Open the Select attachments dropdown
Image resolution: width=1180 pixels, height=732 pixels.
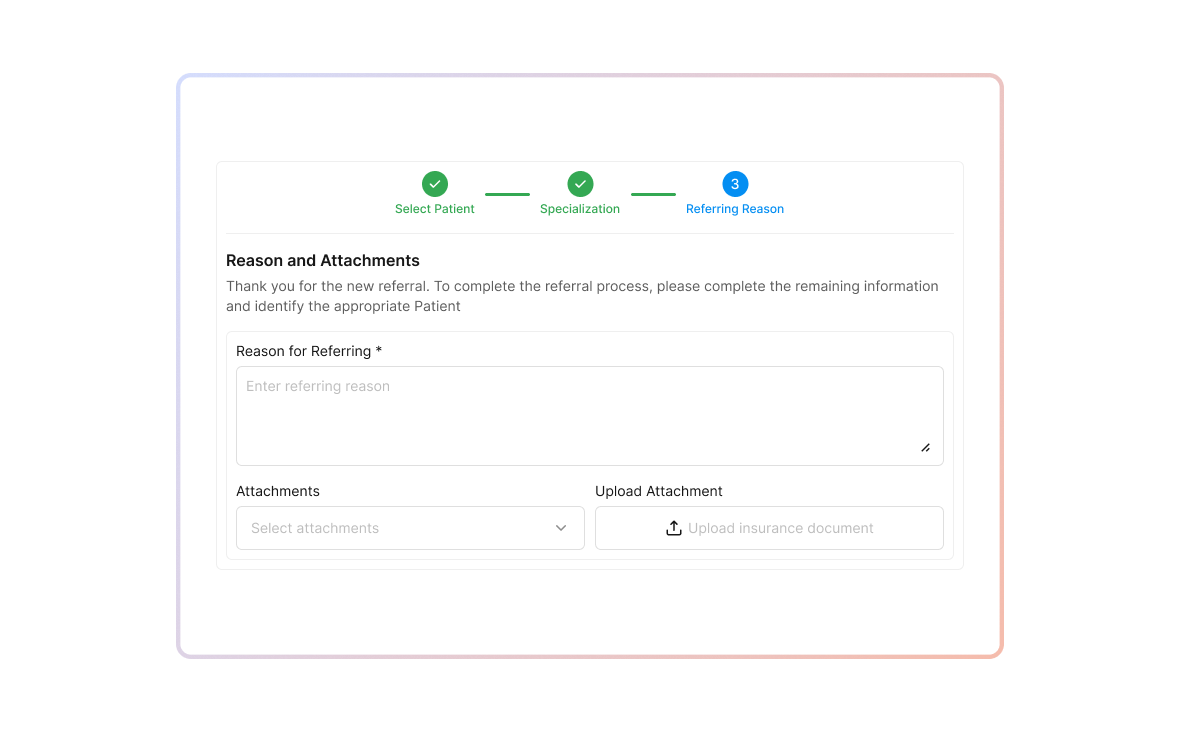coord(410,528)
